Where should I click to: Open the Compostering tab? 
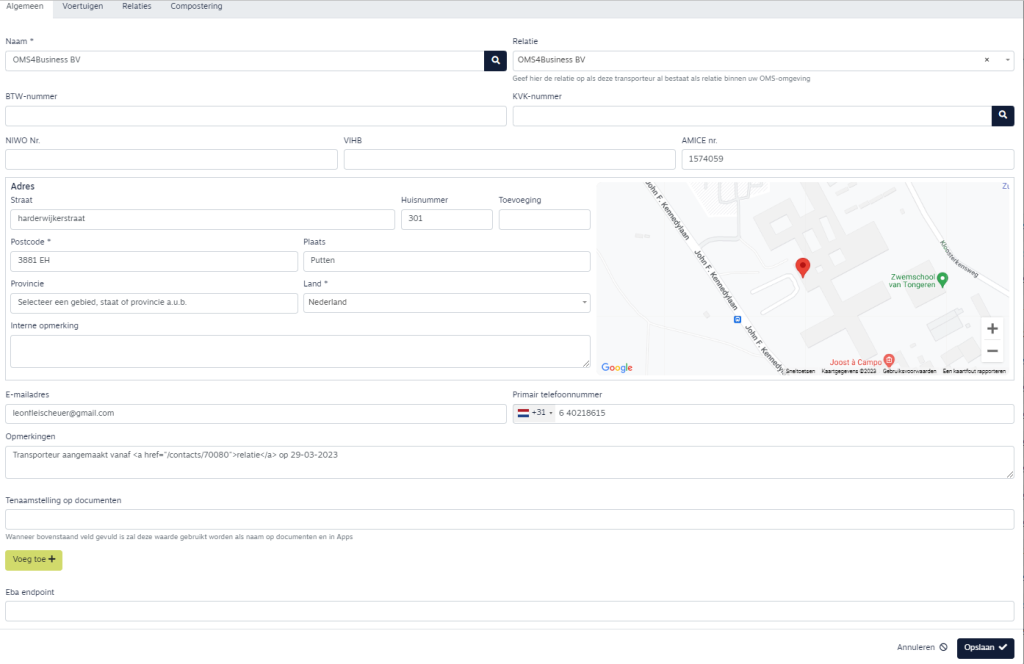pos(196,7)
